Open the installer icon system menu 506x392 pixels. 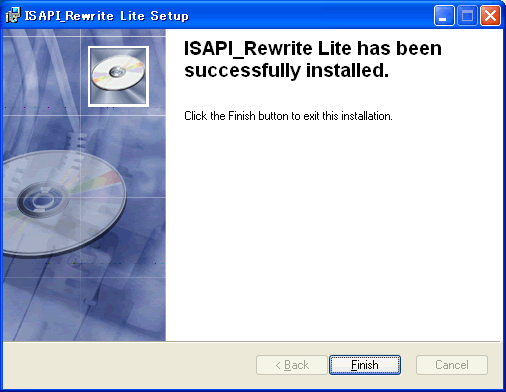[x=13, y=15]
